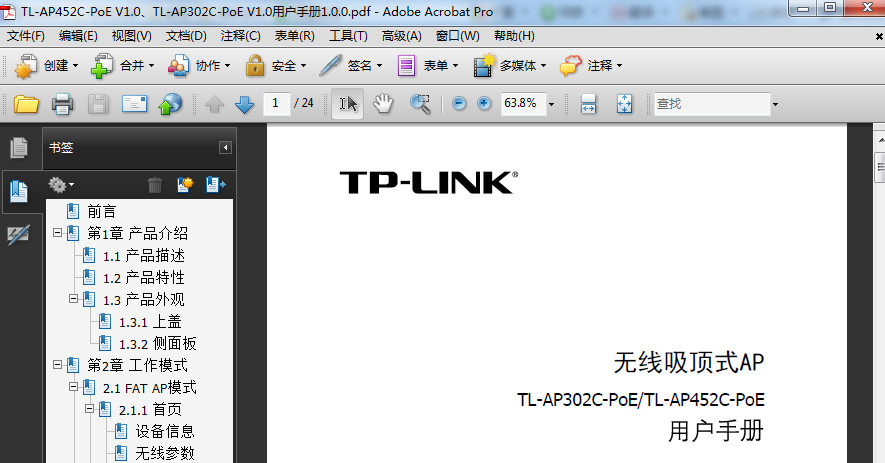This screenshot has height=463, width=885.
Task: Select the 1.1 产品描述 bookmark
Action: click(x=143, y=256)
